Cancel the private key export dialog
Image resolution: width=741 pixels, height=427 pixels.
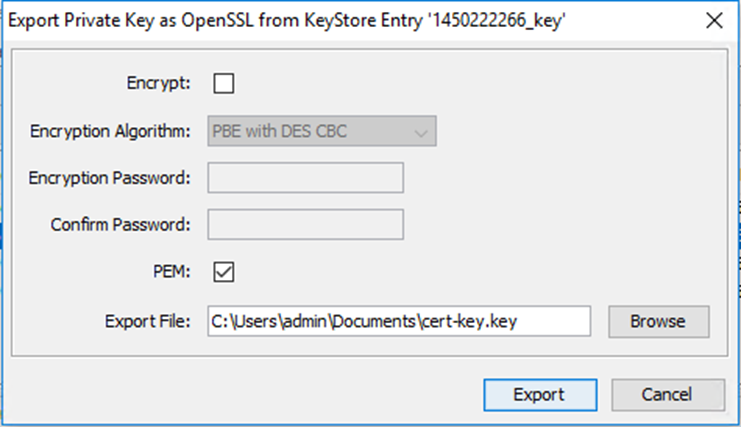[667, 394]
